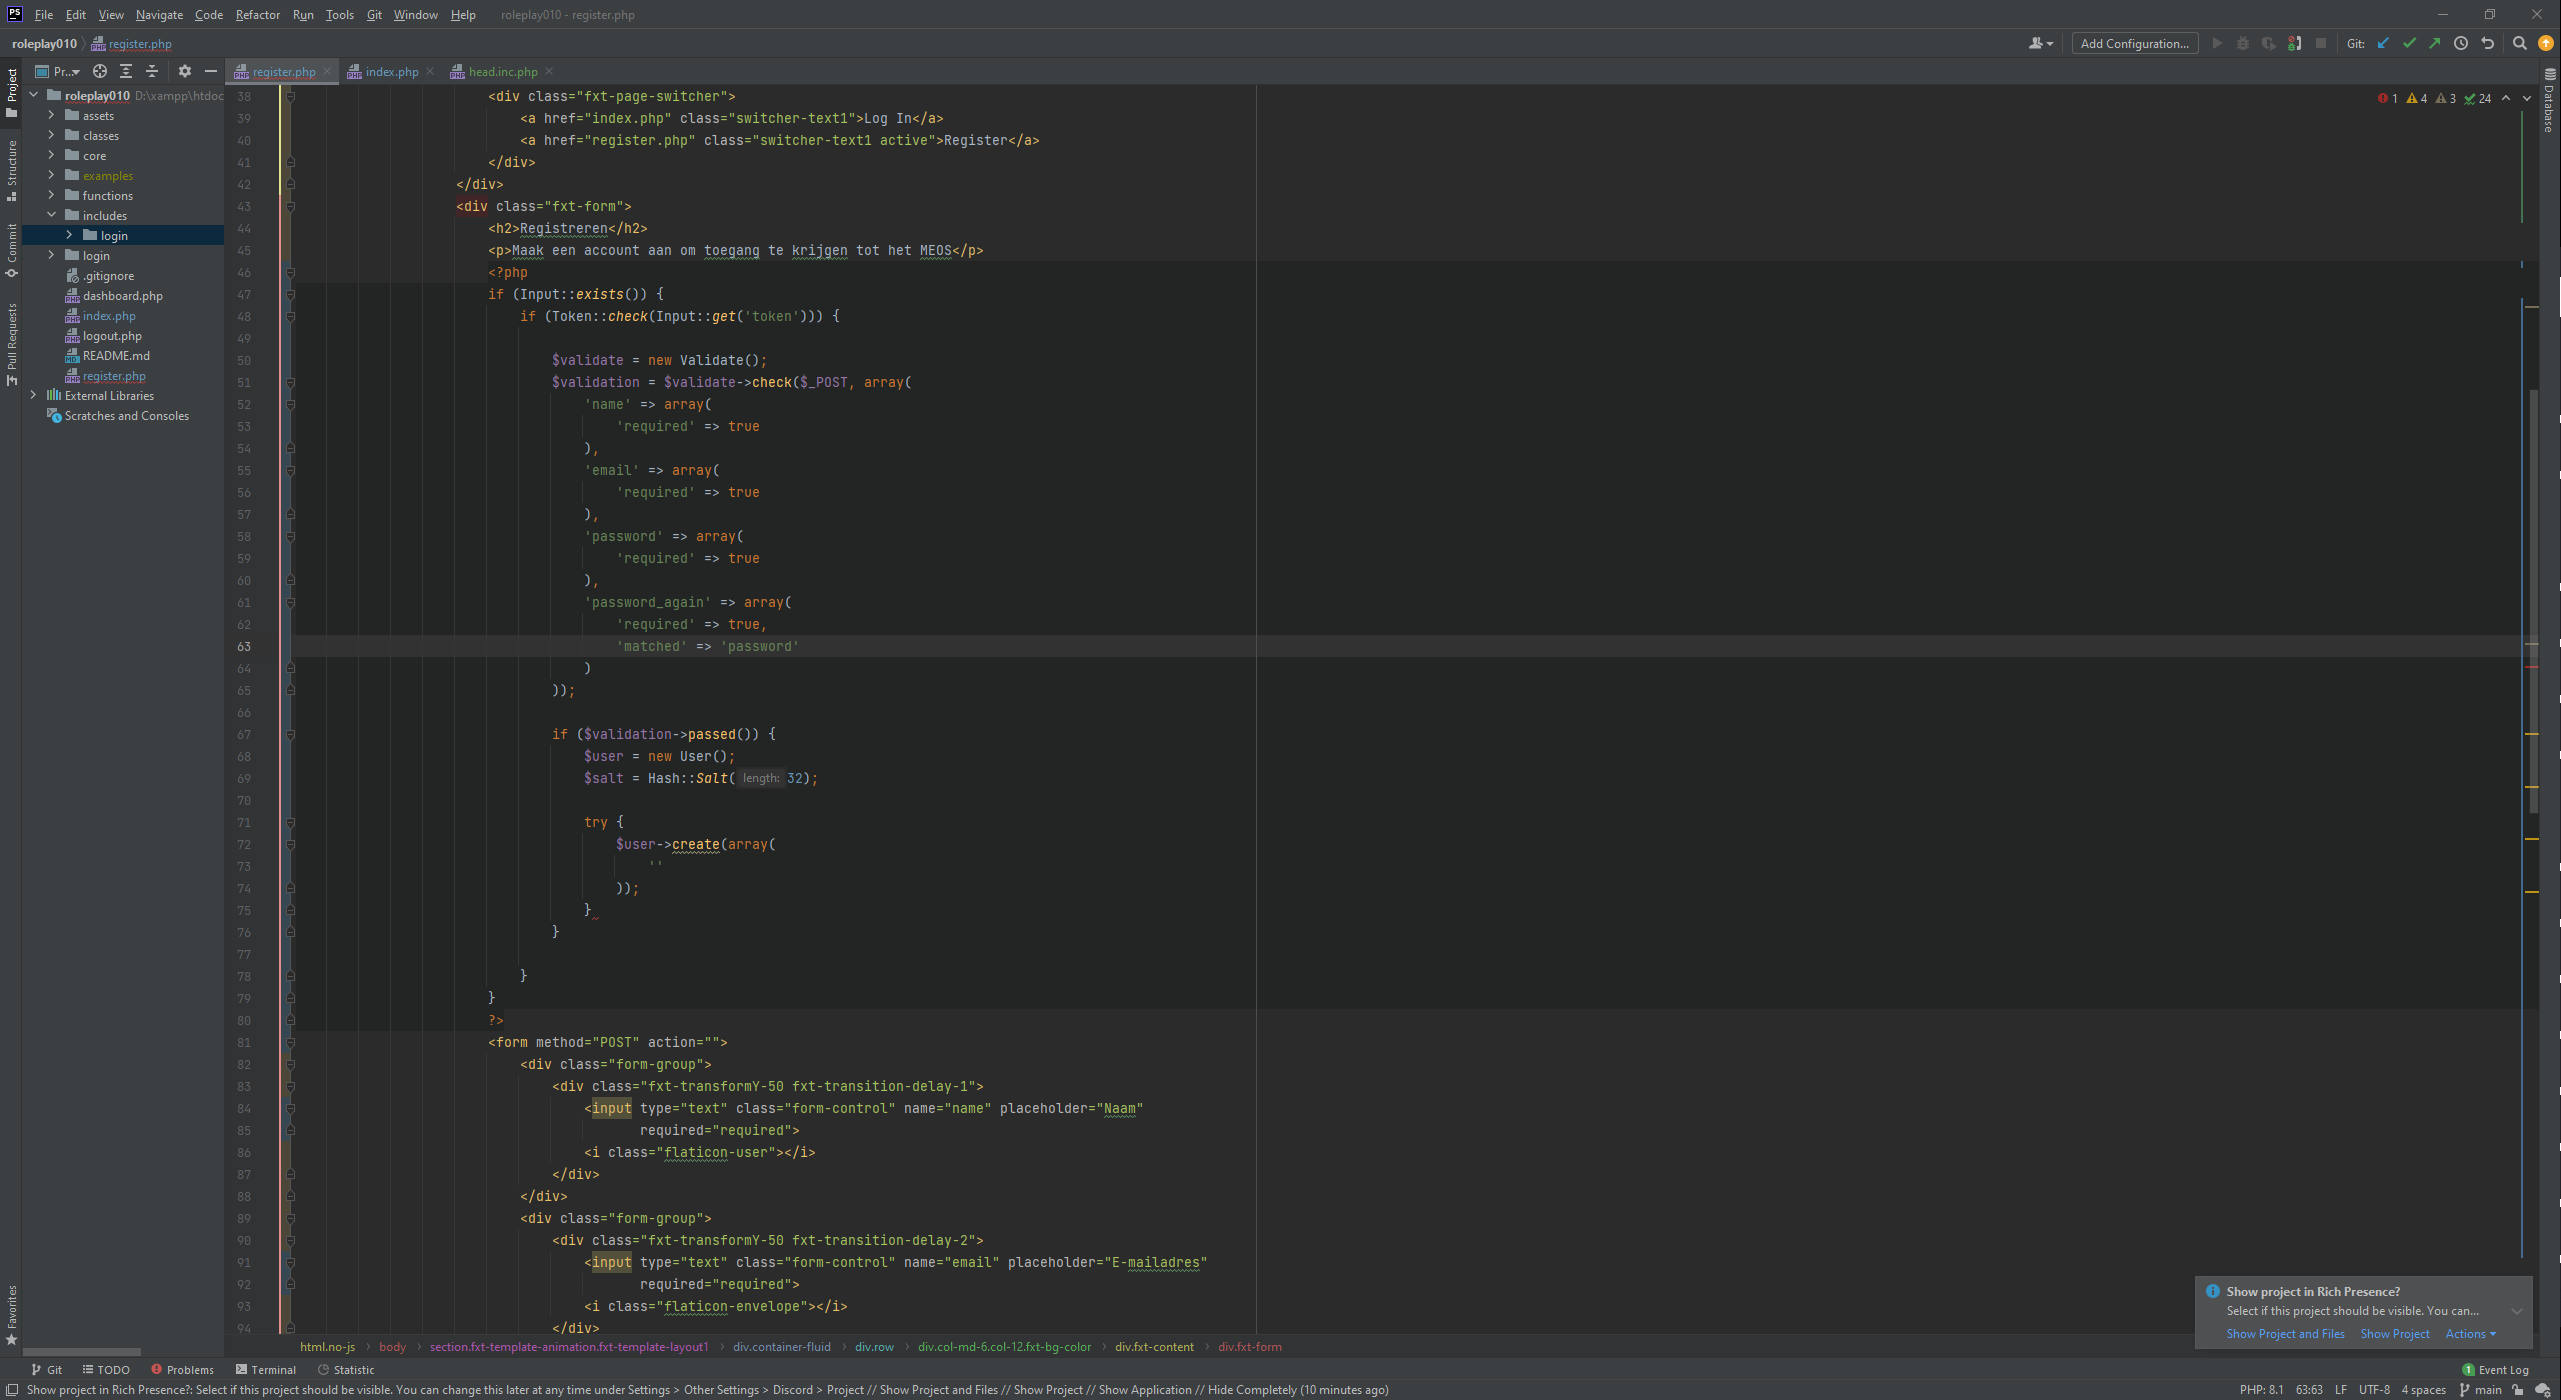
Task: Click Show Project and Files link
Action: [x=2285, y=1334]
